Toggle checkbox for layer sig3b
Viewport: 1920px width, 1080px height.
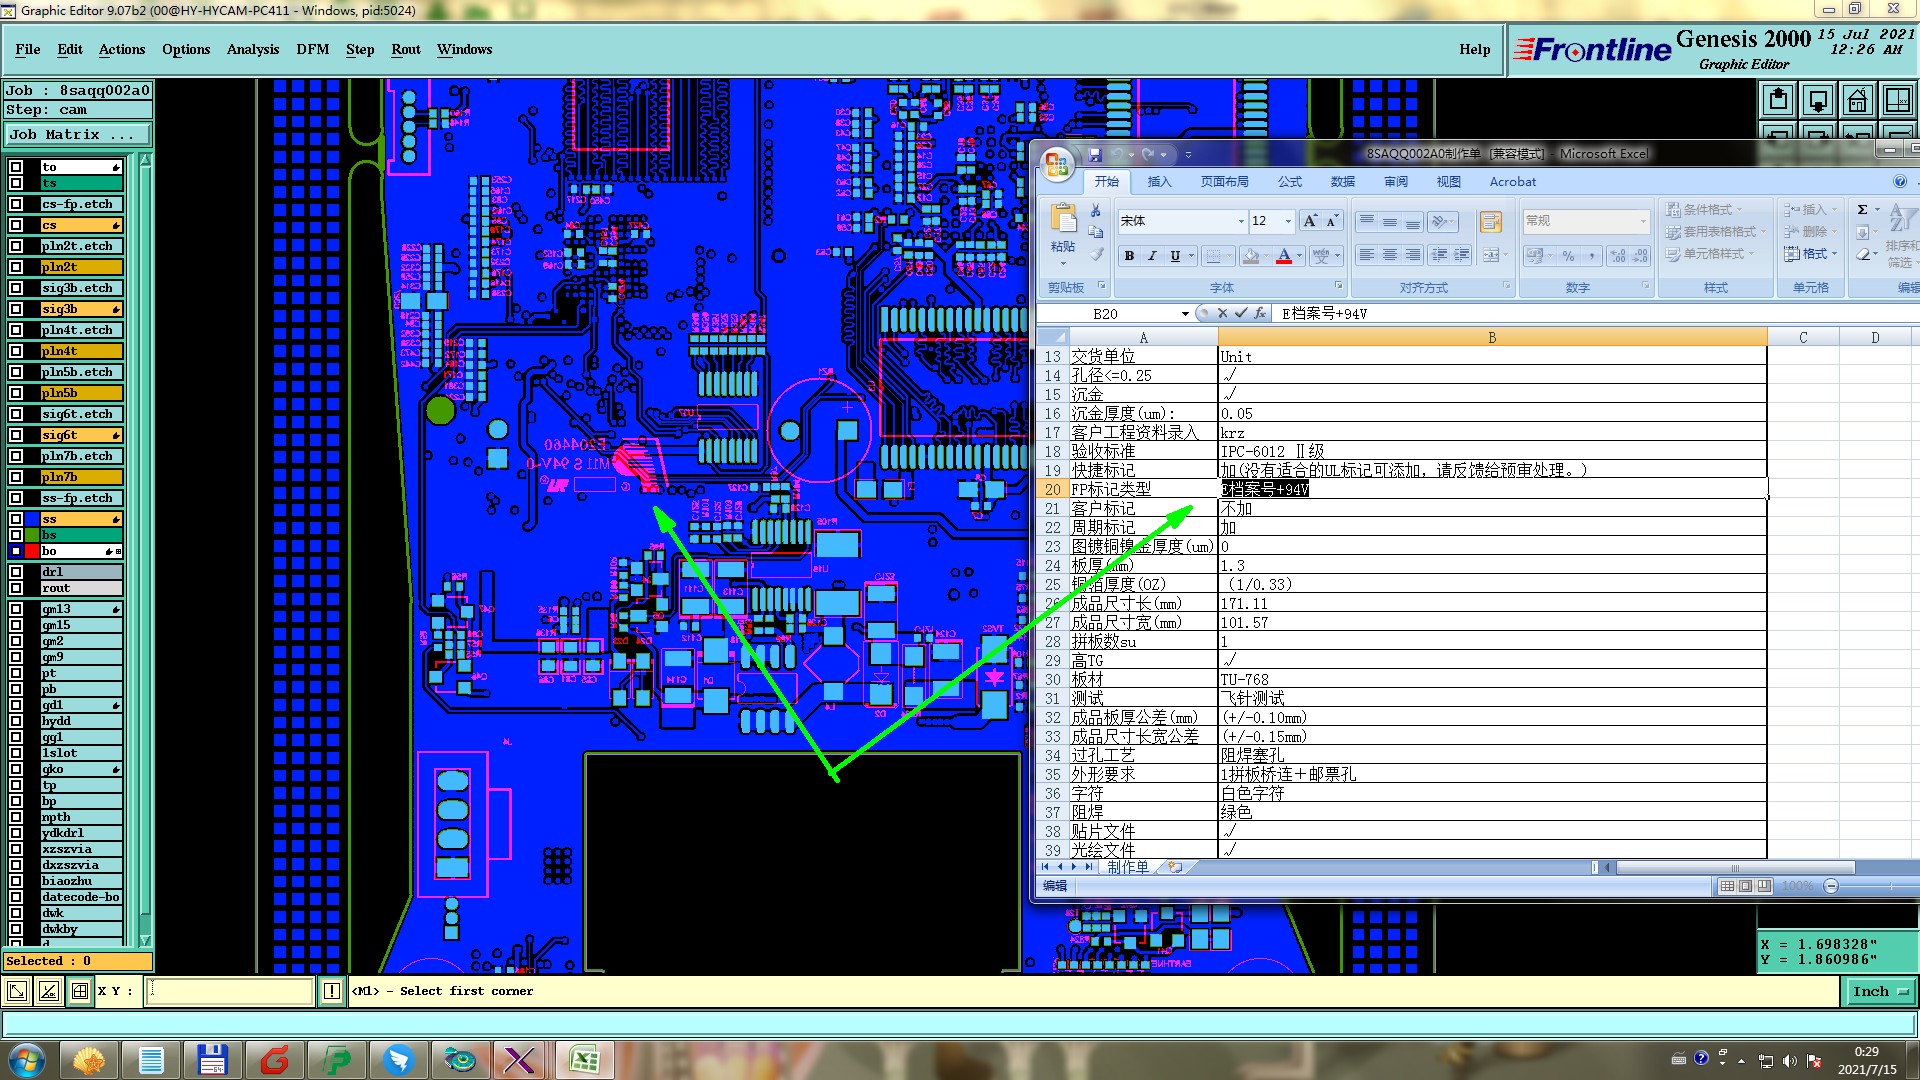[16, 309]
